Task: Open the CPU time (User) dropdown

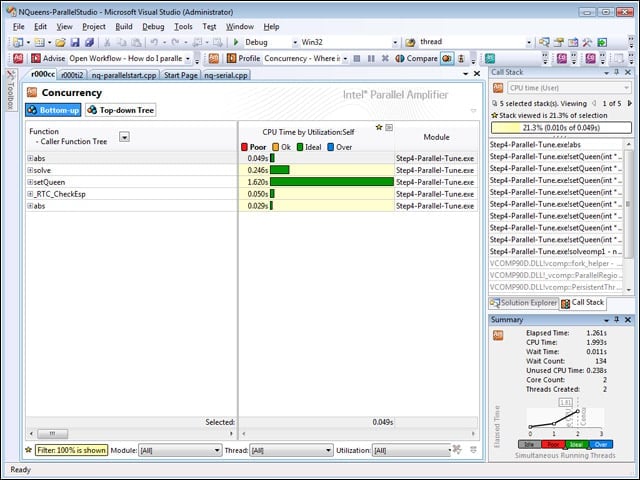Action: (569, 88)
